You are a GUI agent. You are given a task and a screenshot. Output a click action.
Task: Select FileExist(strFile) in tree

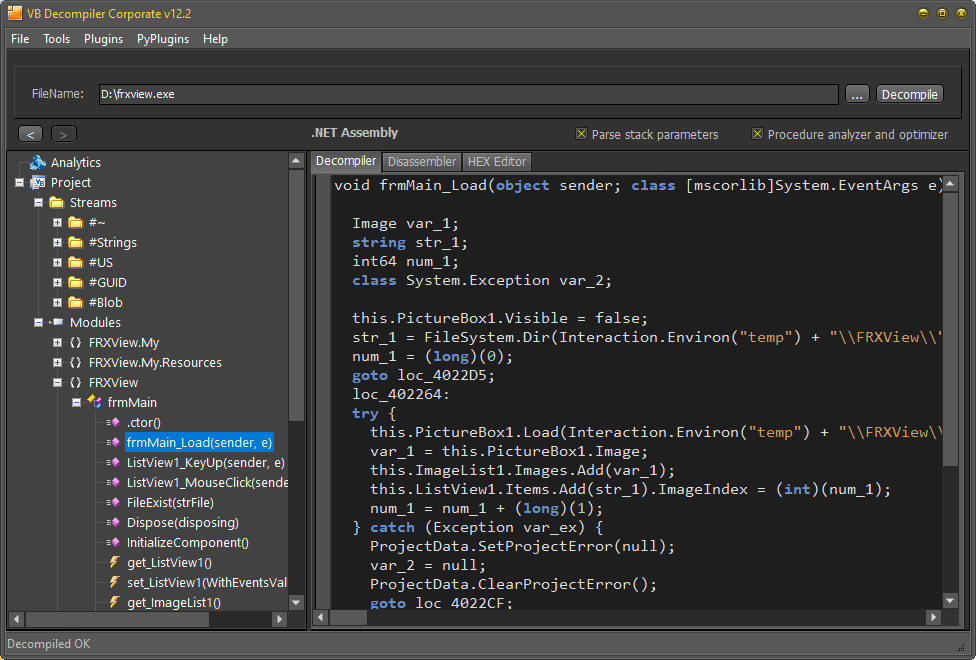tap(170, 502)
